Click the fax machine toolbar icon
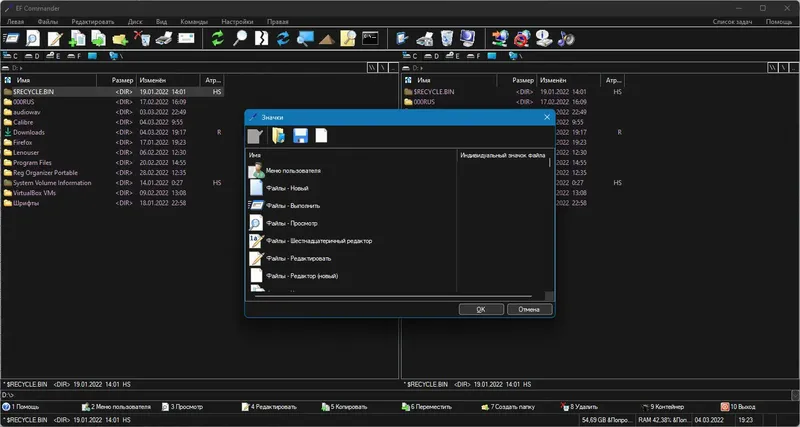 [424, 39]
